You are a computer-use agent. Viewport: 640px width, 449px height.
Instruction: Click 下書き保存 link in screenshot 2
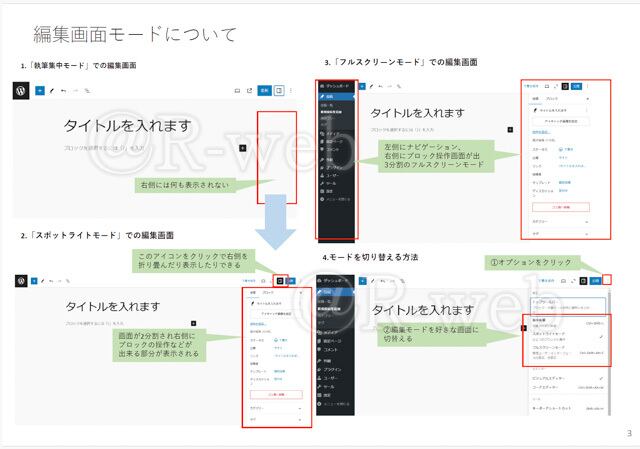(x=249, y=281)
